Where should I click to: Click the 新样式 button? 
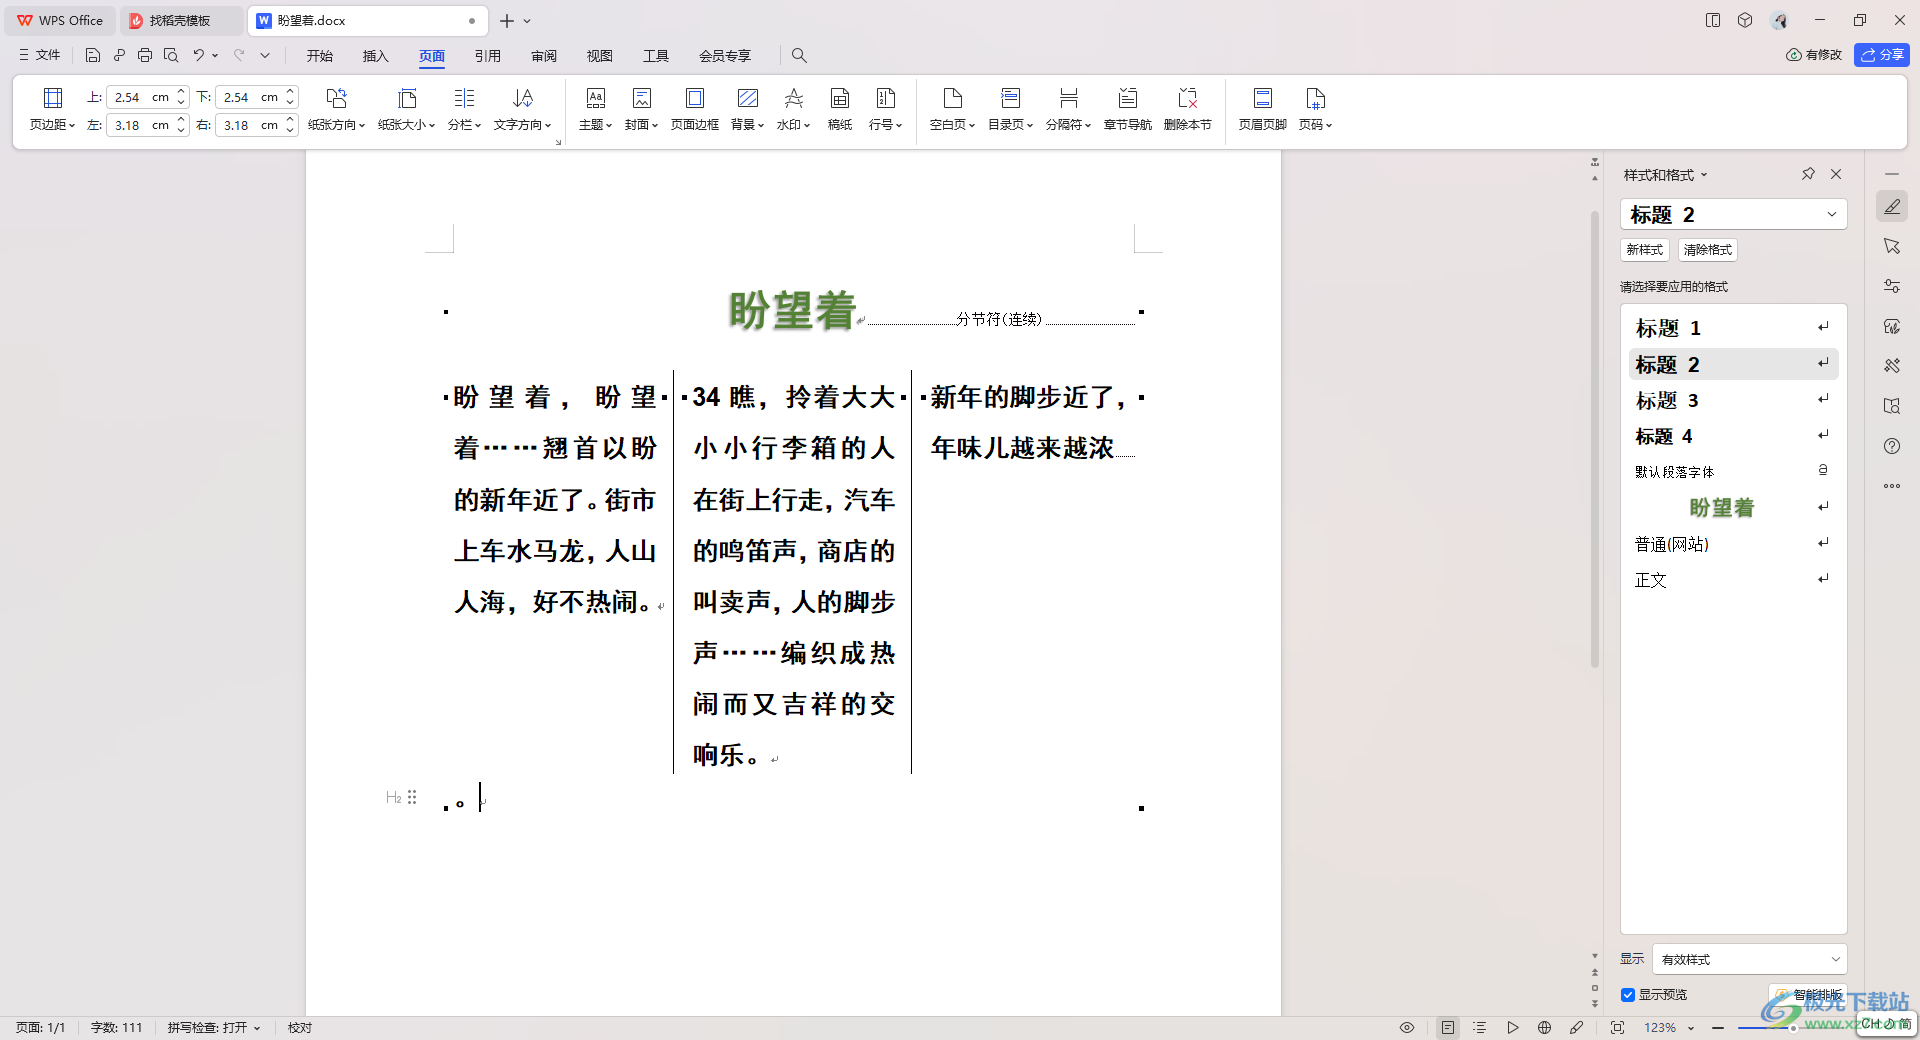[x=1644, y=250]
